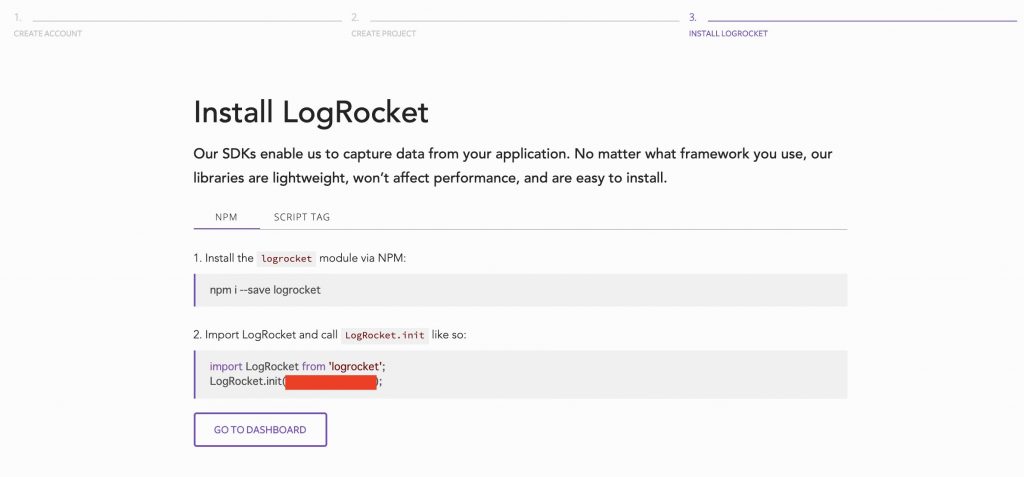Image resolution: width=1024 pixels, height=477 pixels.
Task: Click the SDKs description paragraph
Action: 513,166
